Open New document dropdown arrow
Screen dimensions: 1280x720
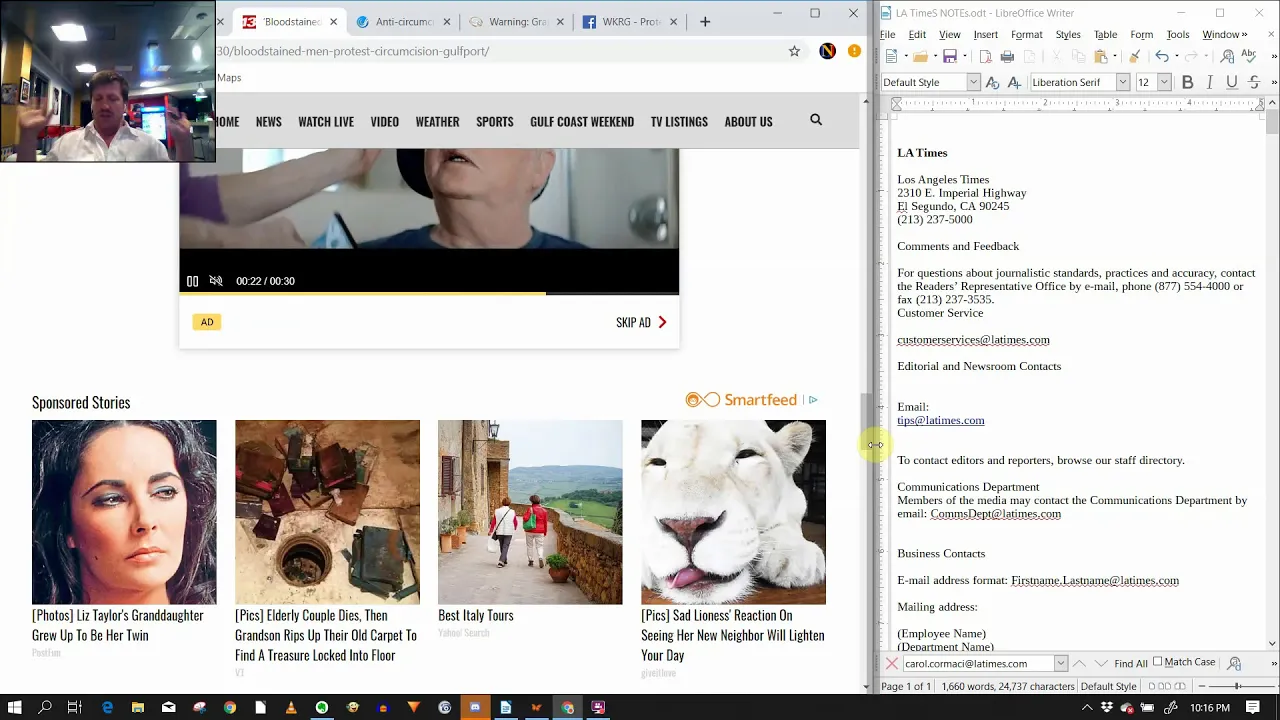pyautogui.click(x=906, y=57)
